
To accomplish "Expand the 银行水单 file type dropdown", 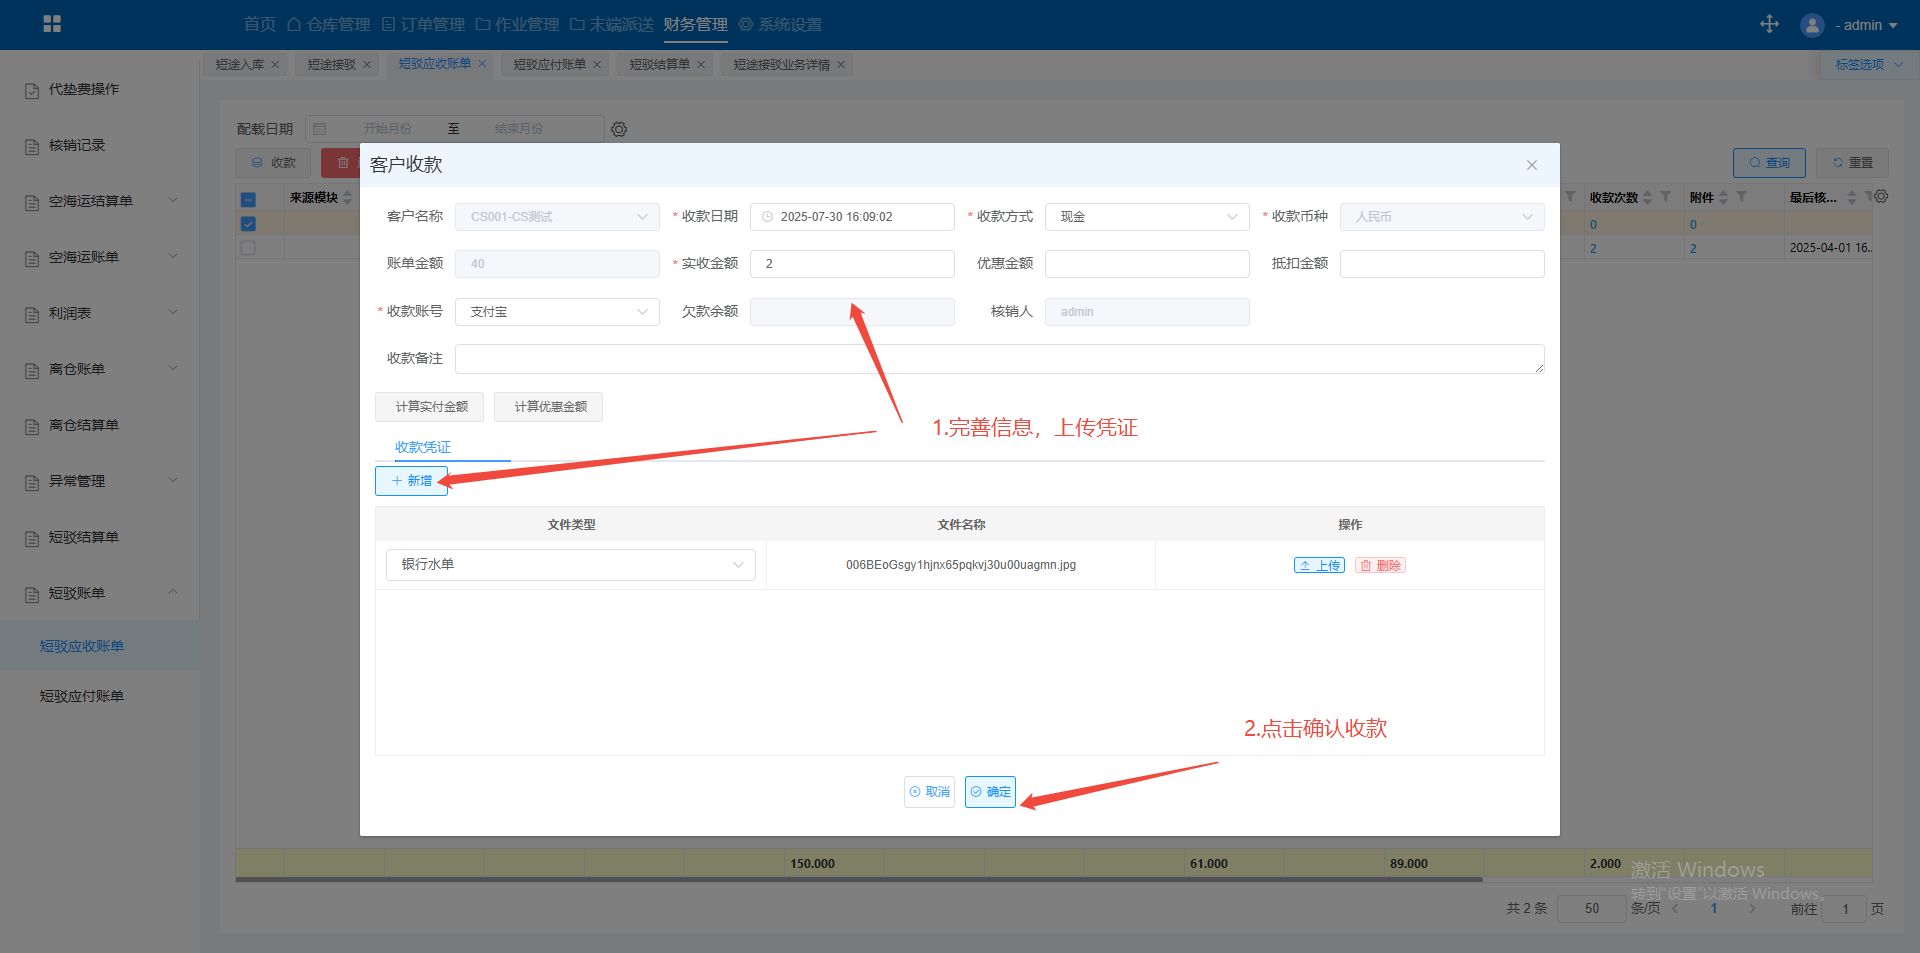I will point(570,565).
